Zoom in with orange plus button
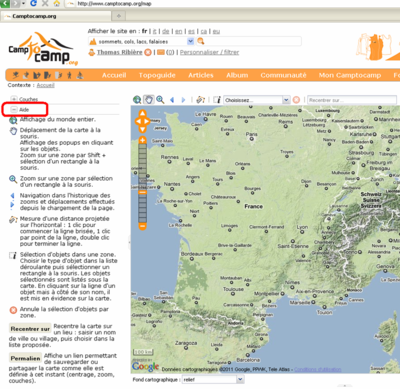This screenshot has width=400, height=389. coord(142,140)
